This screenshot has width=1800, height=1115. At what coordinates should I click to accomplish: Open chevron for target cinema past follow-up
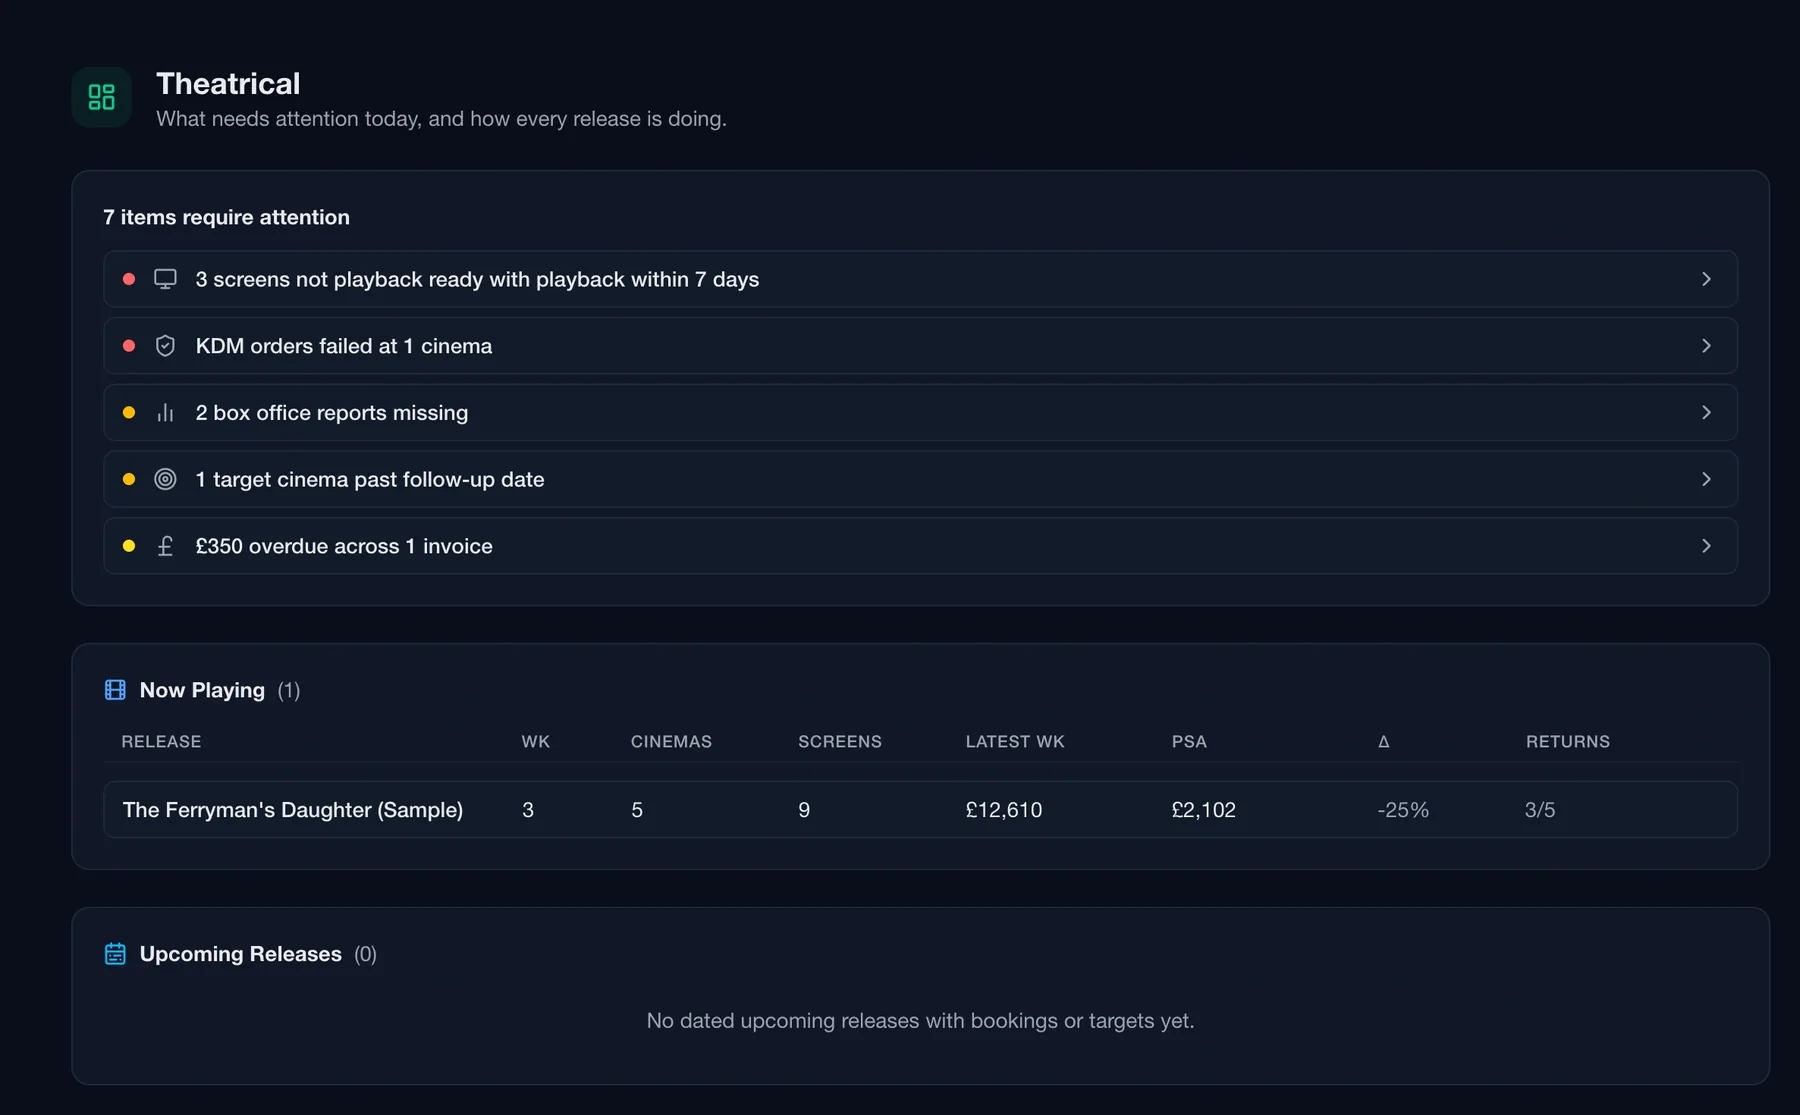[x=1706, y=479]
